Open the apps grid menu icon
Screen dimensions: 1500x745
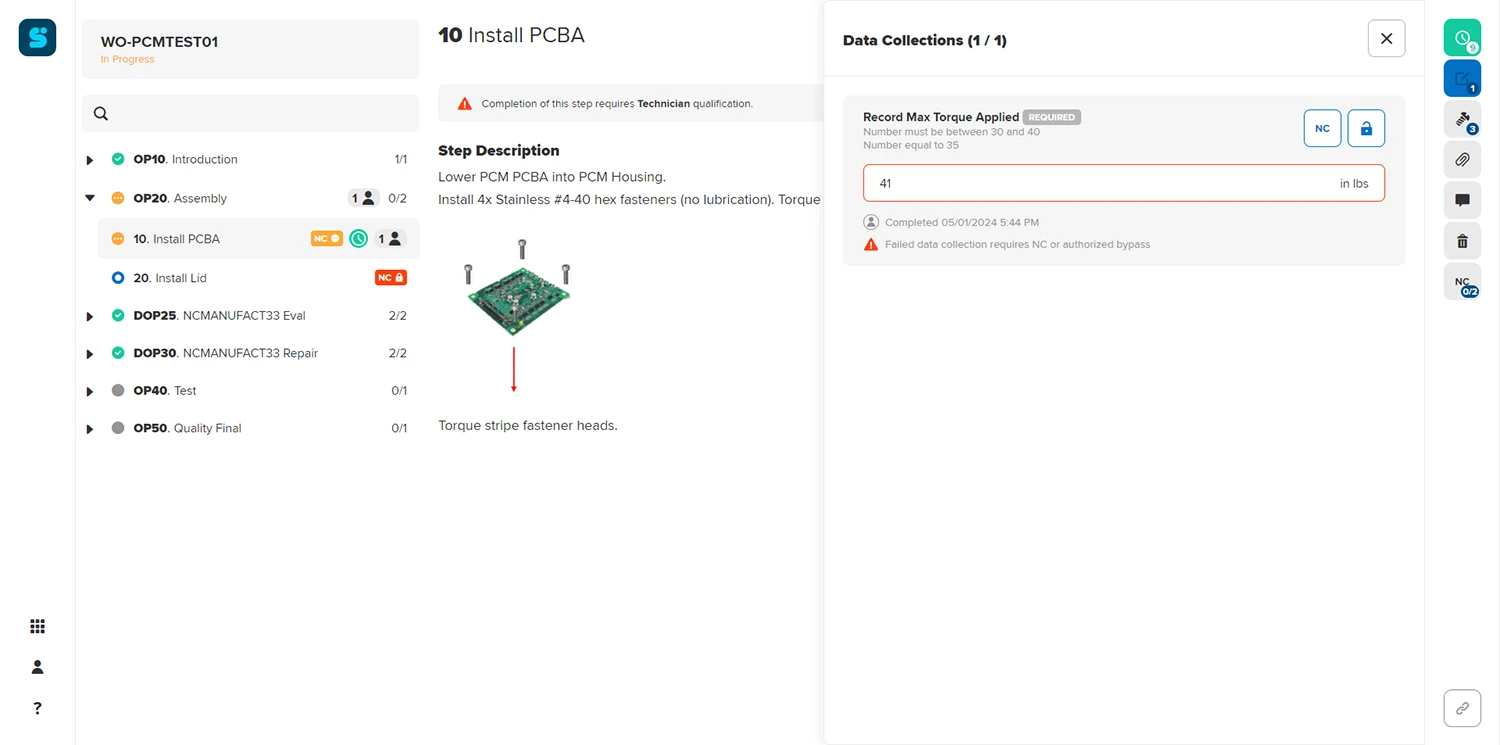[x=37, y=627]
